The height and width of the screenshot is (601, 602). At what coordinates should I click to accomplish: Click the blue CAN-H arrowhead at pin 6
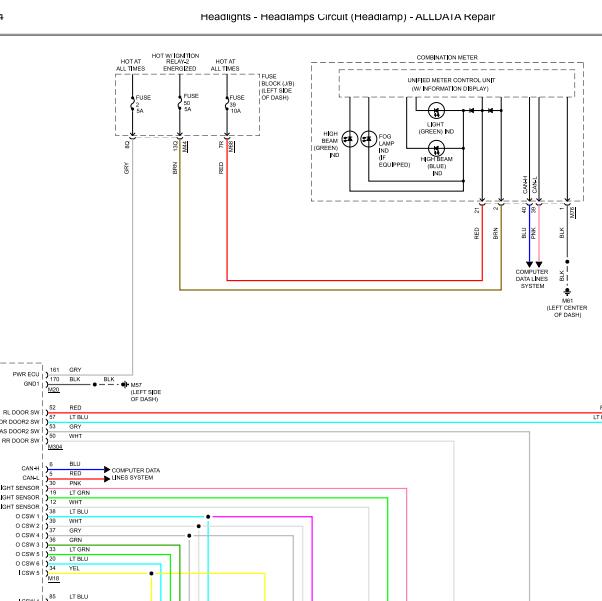[107, 470]
